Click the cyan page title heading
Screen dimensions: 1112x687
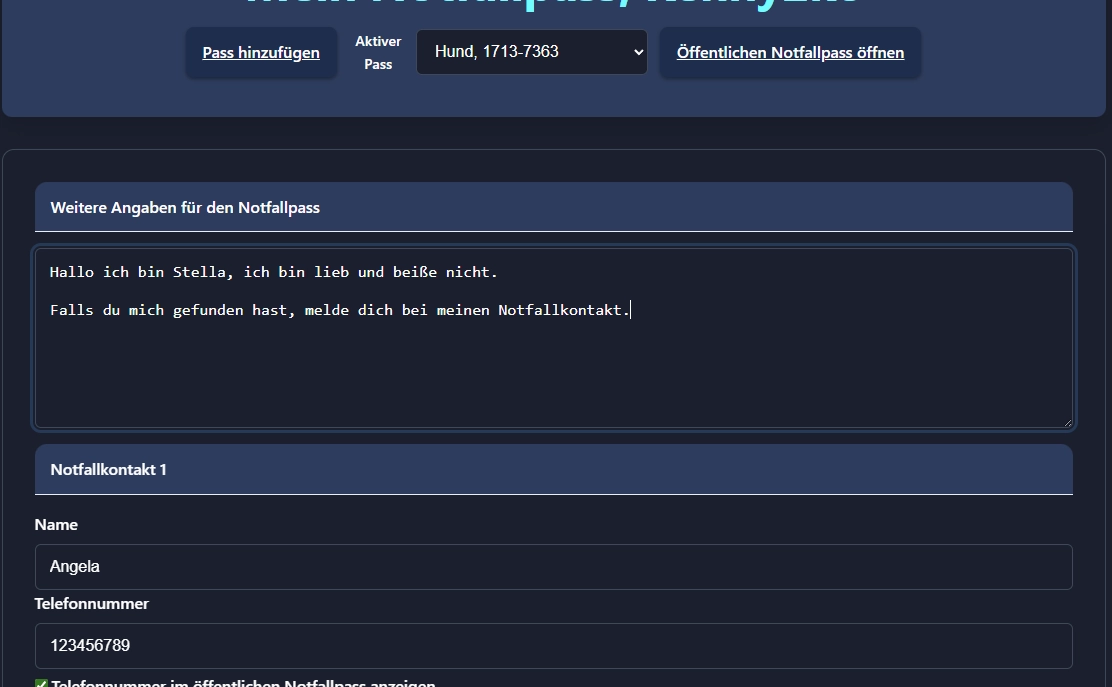pos(553,4)
